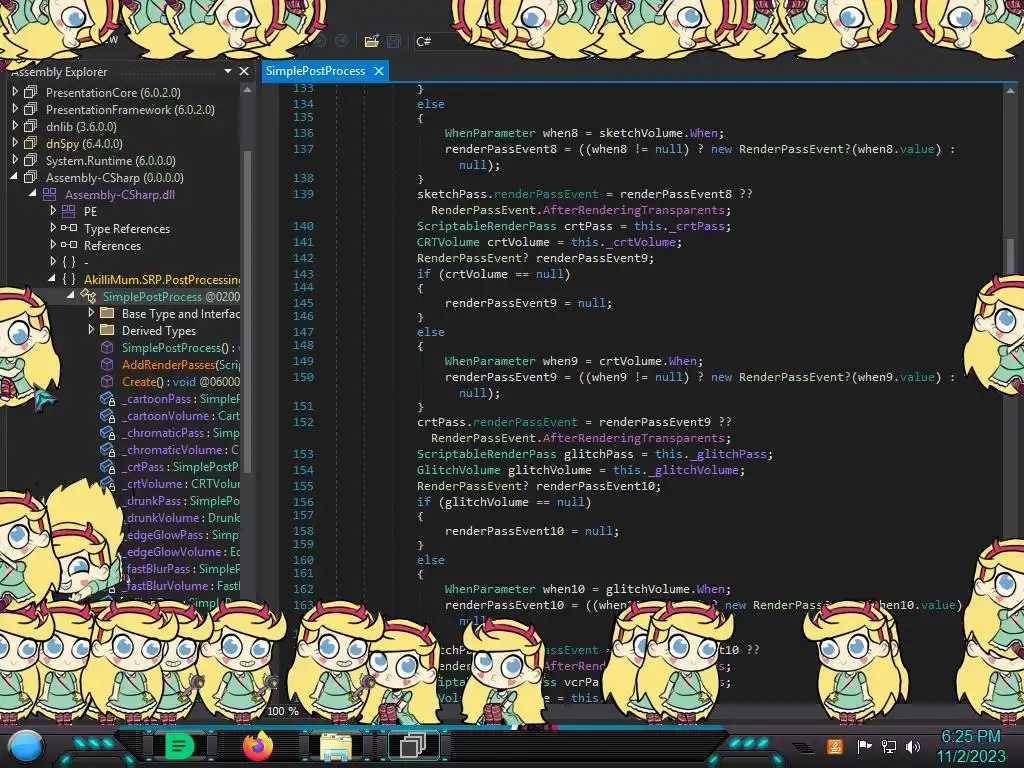Viewport: 1024px width, 768px height.
Task: Click the Type References node icon
Action: 69,228
